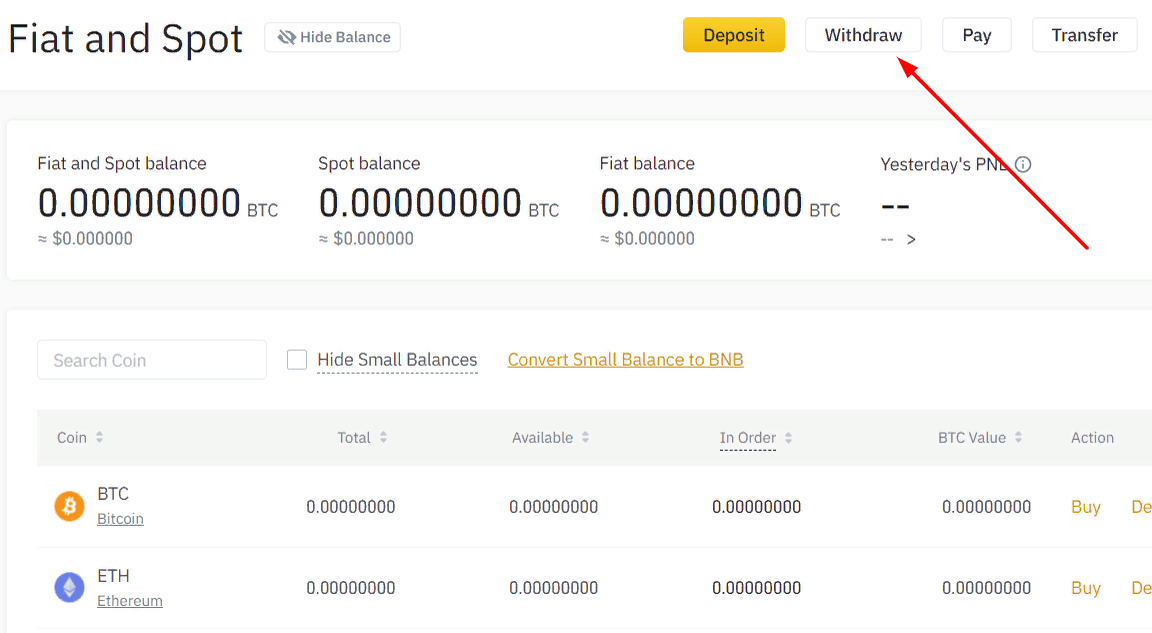Open Convert Small Balance to BNB
This screenshot has height=633, width=1152.
pyautogui.click(x=625, y=359)
